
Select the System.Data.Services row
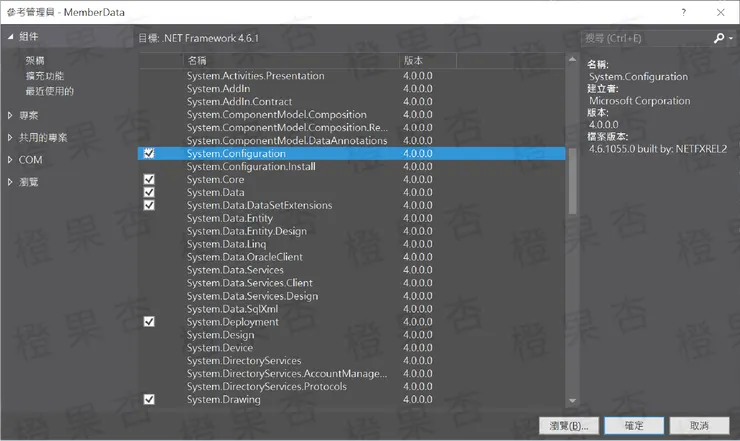352,270
